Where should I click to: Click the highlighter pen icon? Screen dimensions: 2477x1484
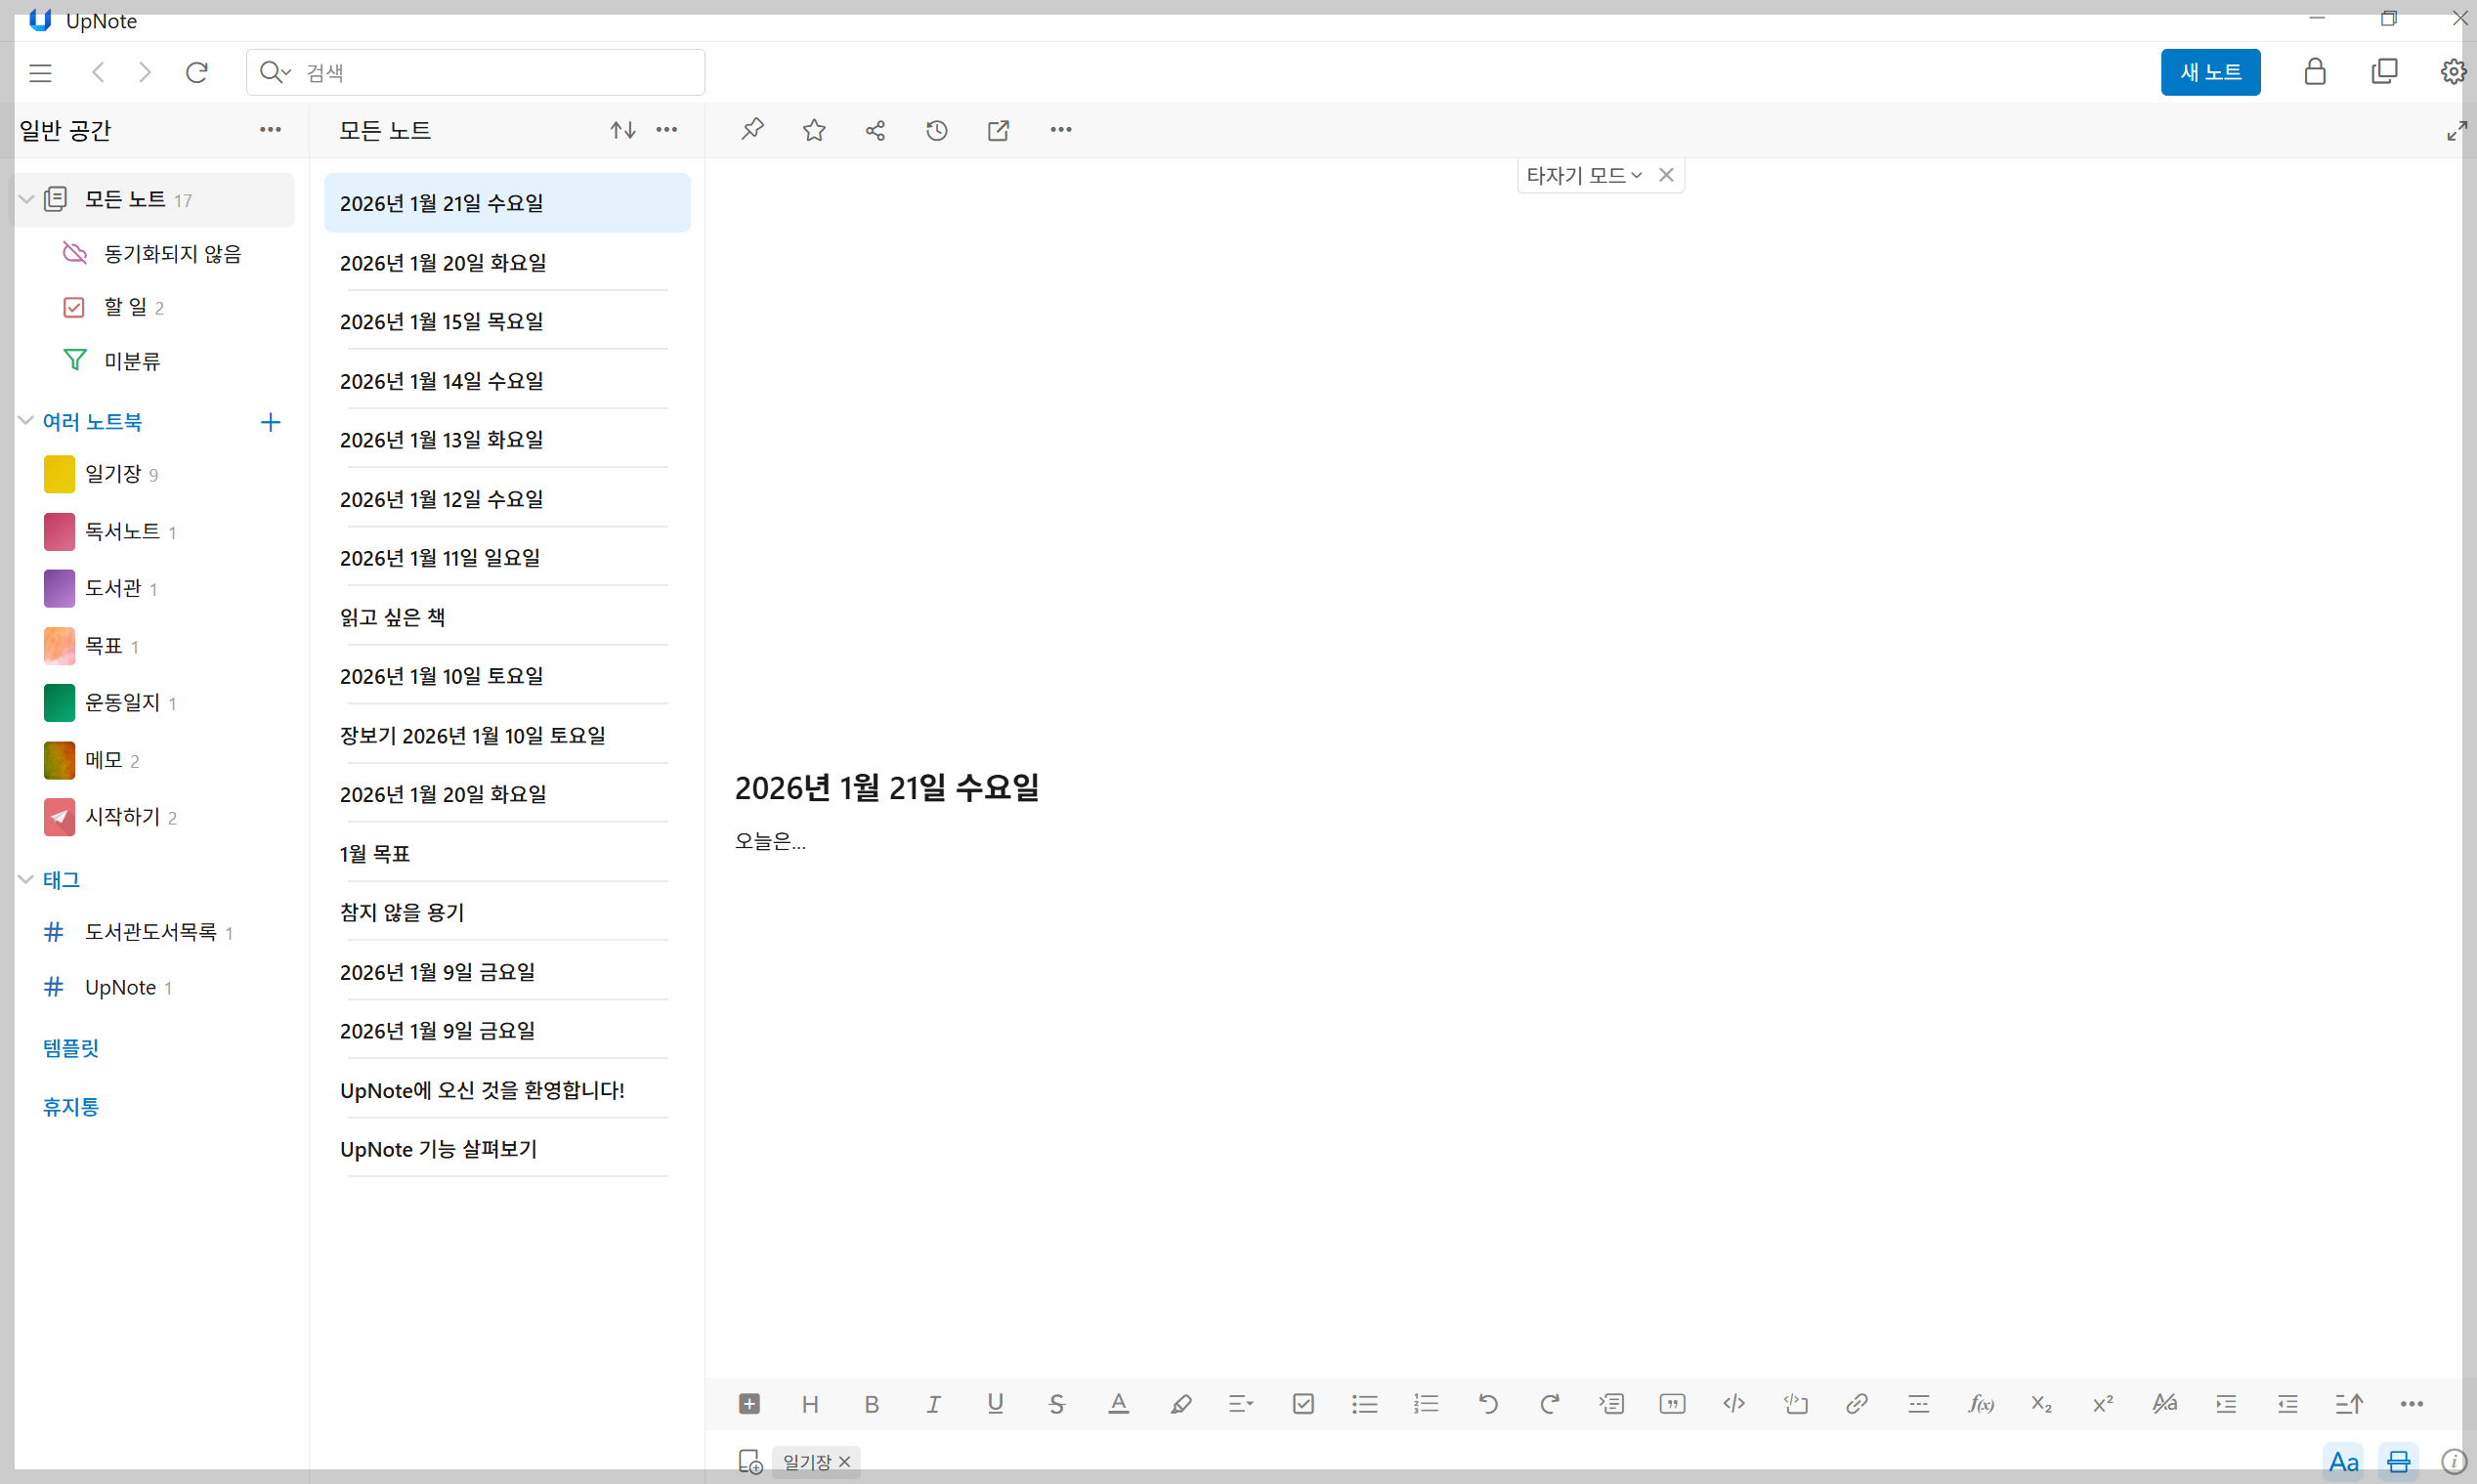(x=1180, y=1403)
